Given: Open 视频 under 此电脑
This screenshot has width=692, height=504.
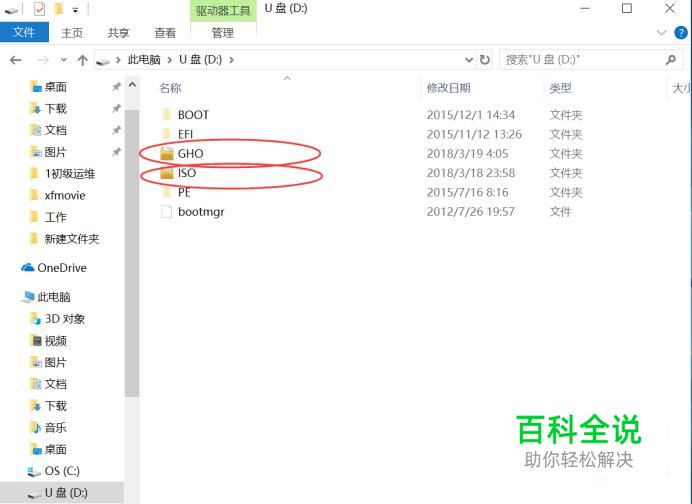Looking at the screenshot, I should click(x=49, y=341).
